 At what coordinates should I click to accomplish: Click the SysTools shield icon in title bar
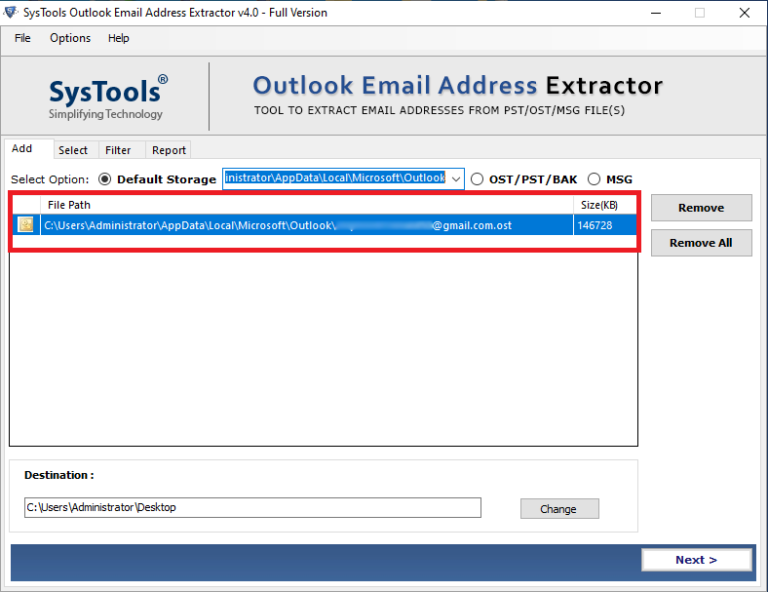click(11, 12)
